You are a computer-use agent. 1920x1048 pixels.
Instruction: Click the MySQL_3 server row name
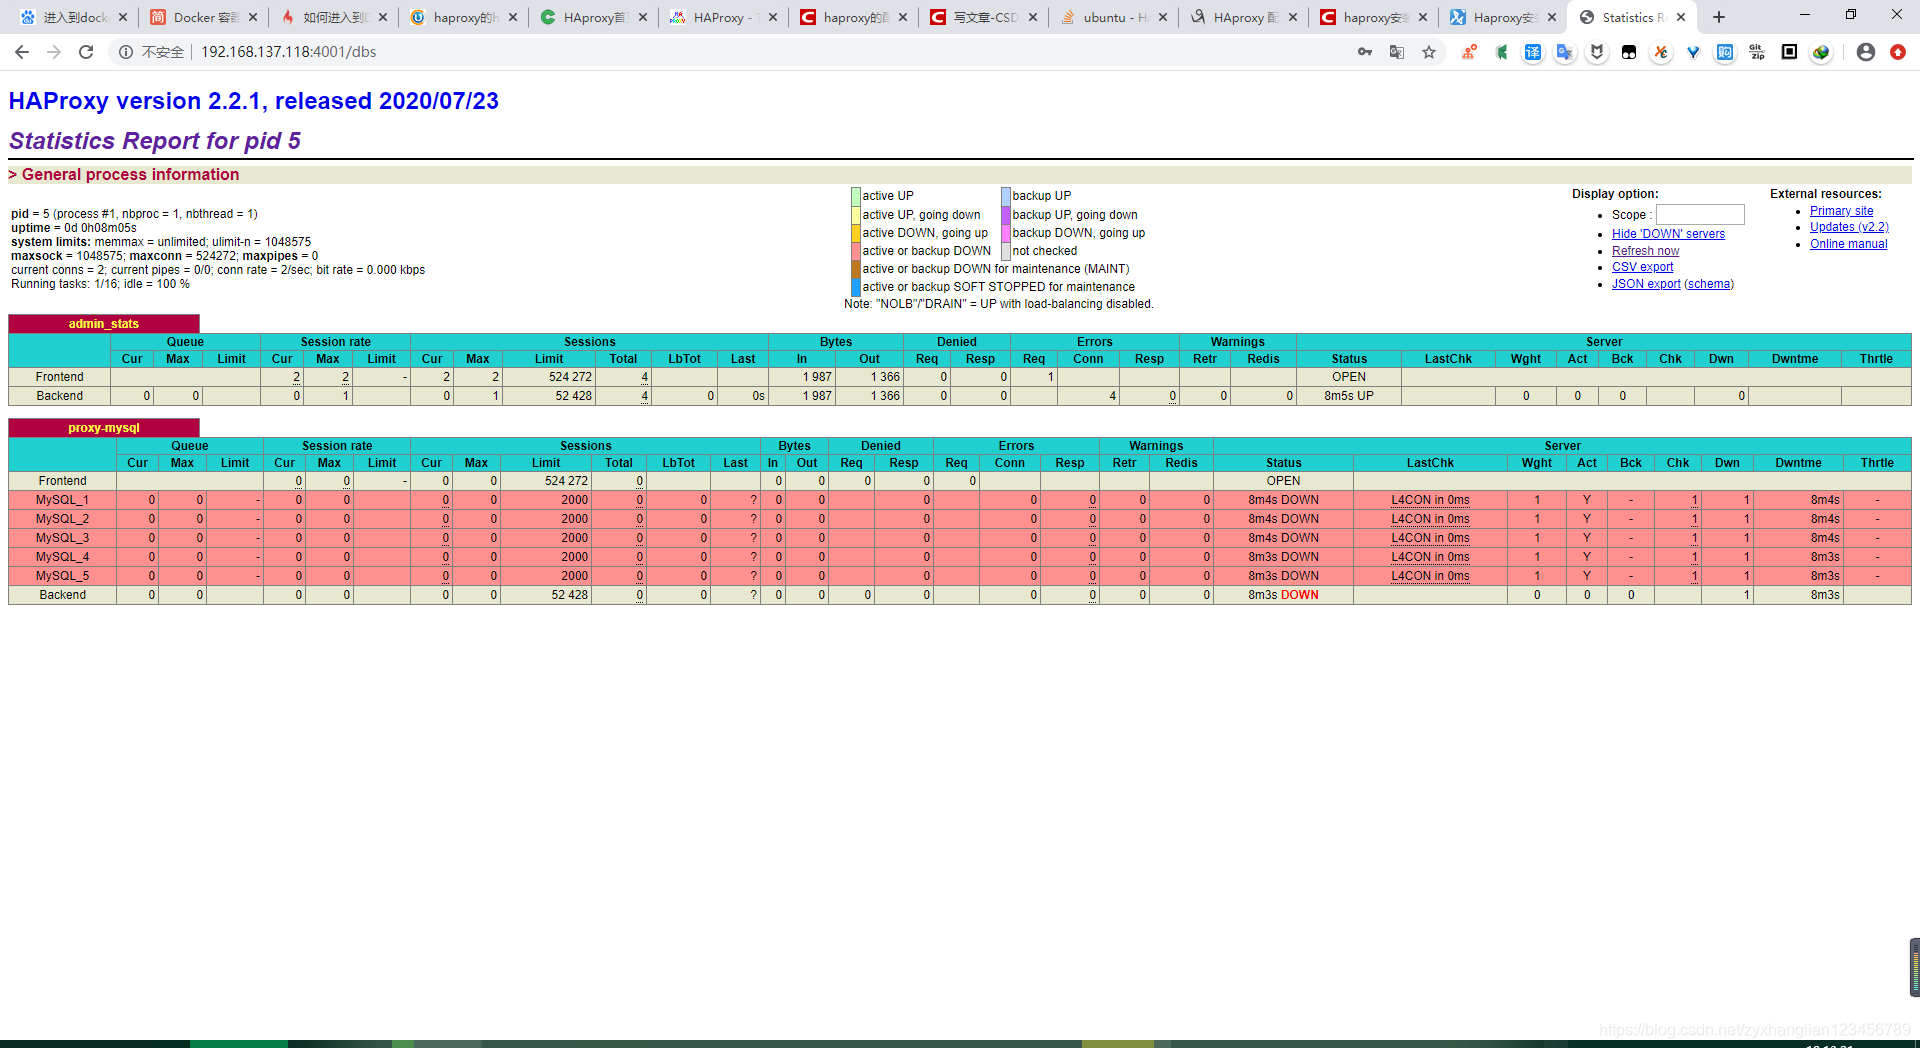pos(62,538)
